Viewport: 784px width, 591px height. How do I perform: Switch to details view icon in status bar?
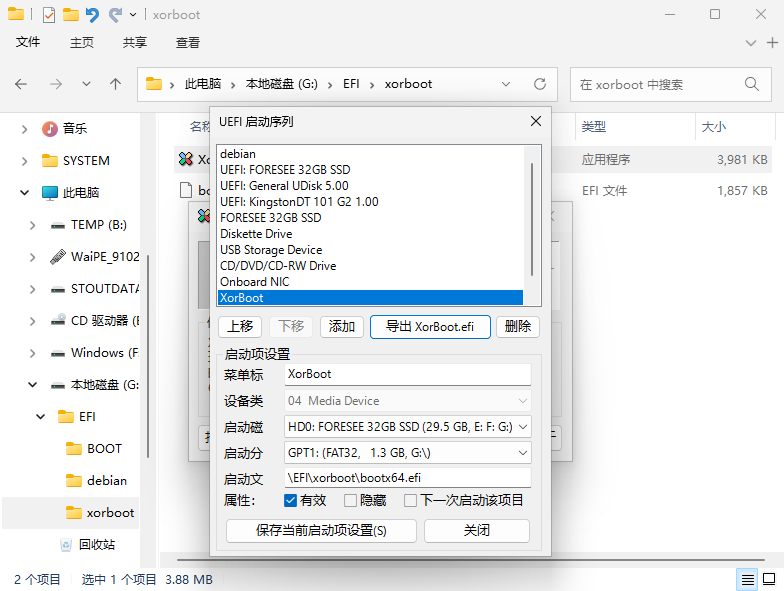tap(747, 580)
